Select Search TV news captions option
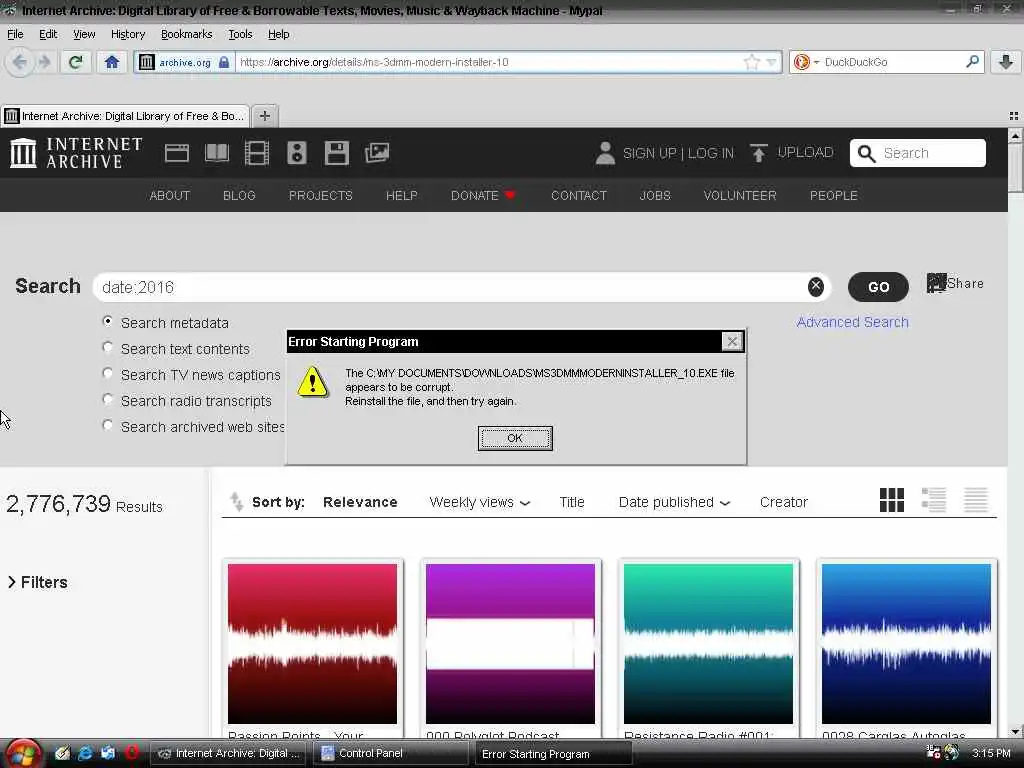The width and height of the screenshot is (1024, 768). tap(108, 374)
